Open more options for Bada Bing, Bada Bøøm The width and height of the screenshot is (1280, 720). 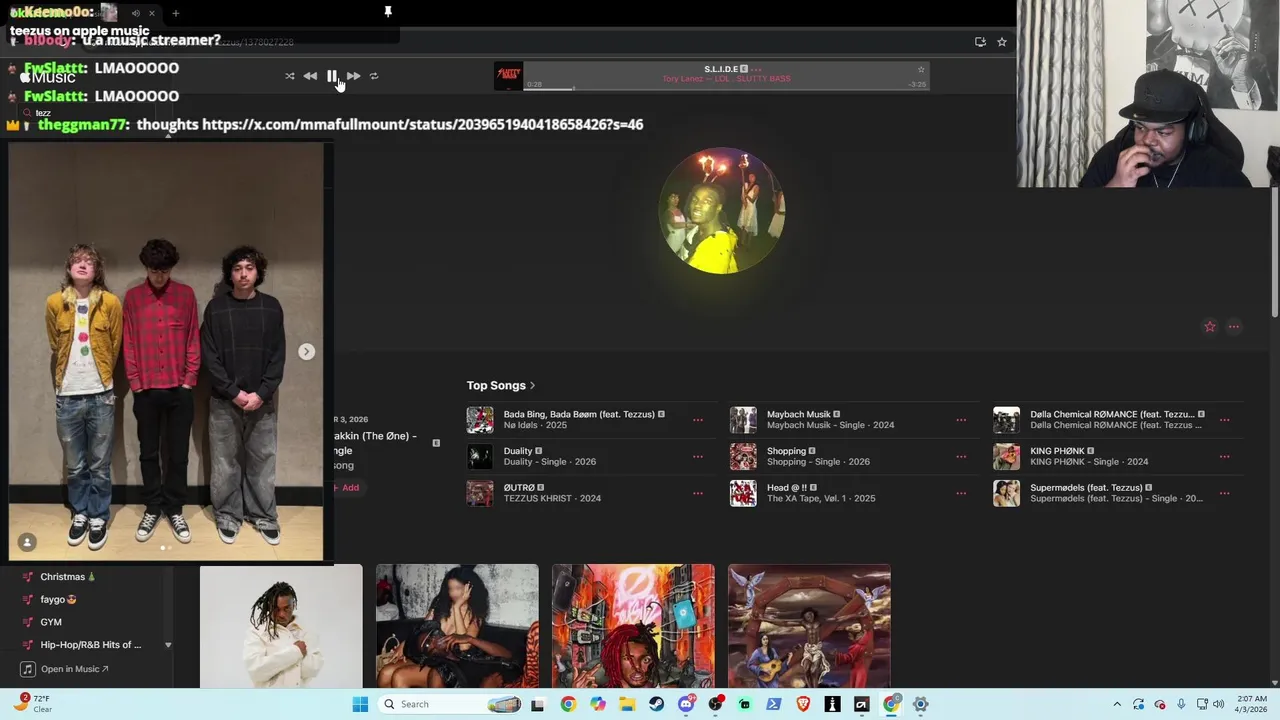click(698, 420)
